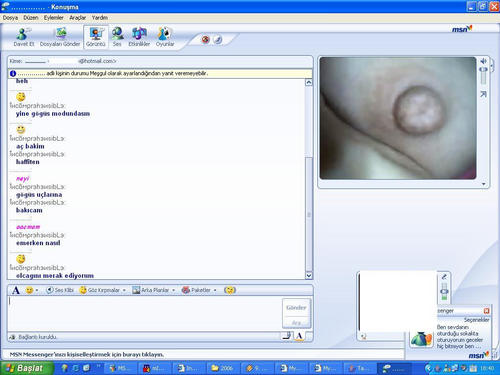Mute the webcam speaker icon
This screenshot has width=500, height=375.
coord(483,61)
